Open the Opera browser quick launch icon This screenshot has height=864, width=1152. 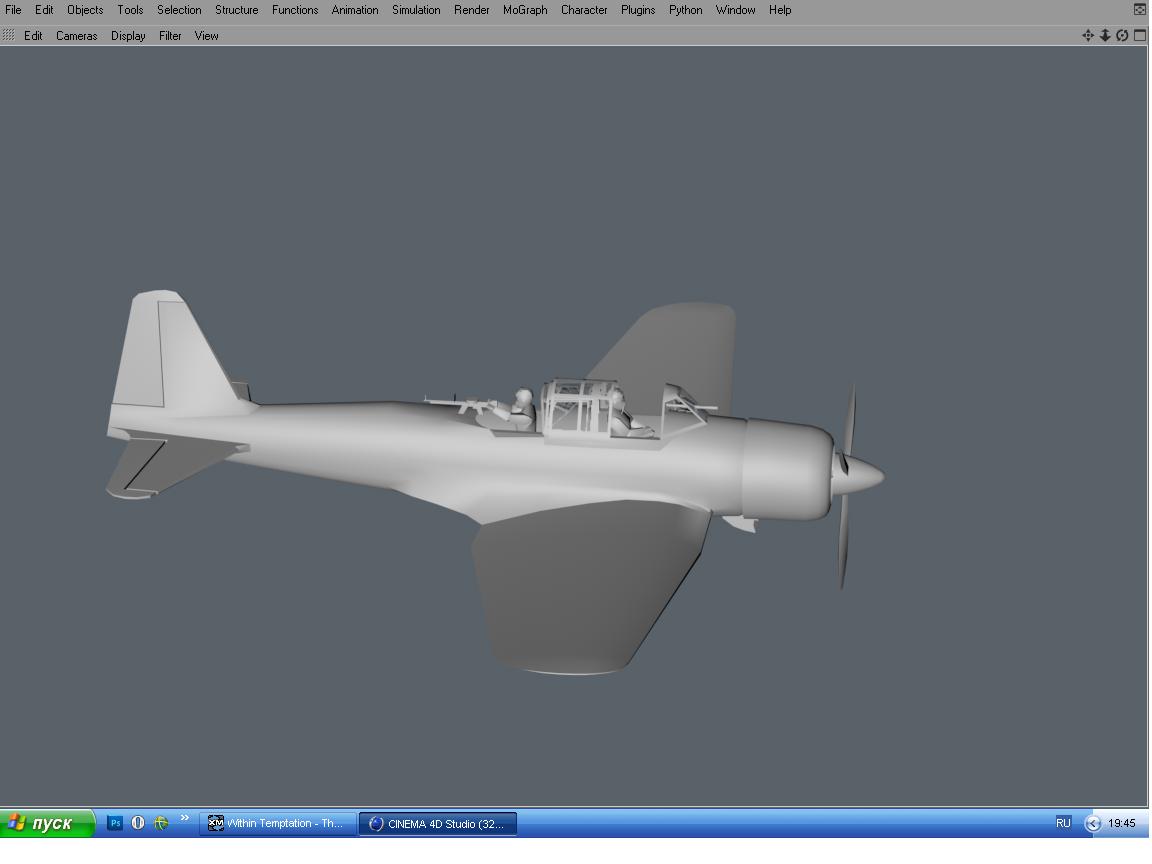coord(138,823)
